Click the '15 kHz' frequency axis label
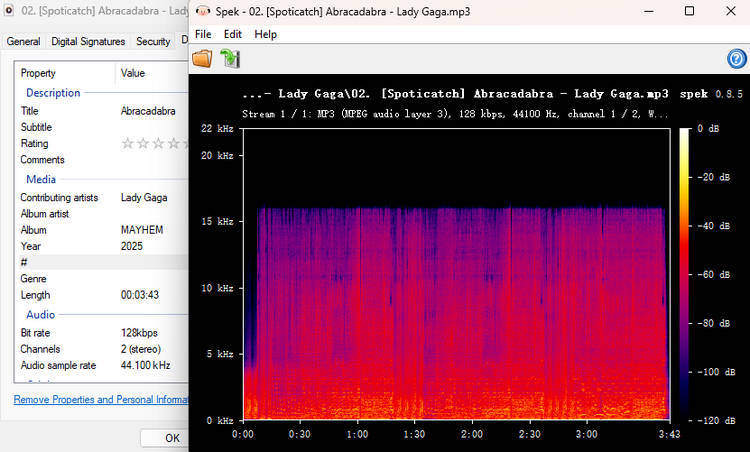Viewport: 750px width, 452px height. (x=217, y=221)
